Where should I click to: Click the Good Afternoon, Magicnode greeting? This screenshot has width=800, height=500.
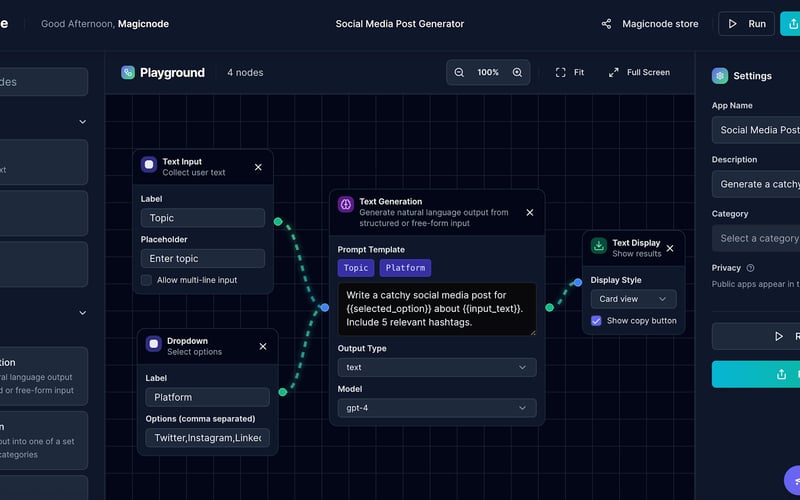[105, 24]
